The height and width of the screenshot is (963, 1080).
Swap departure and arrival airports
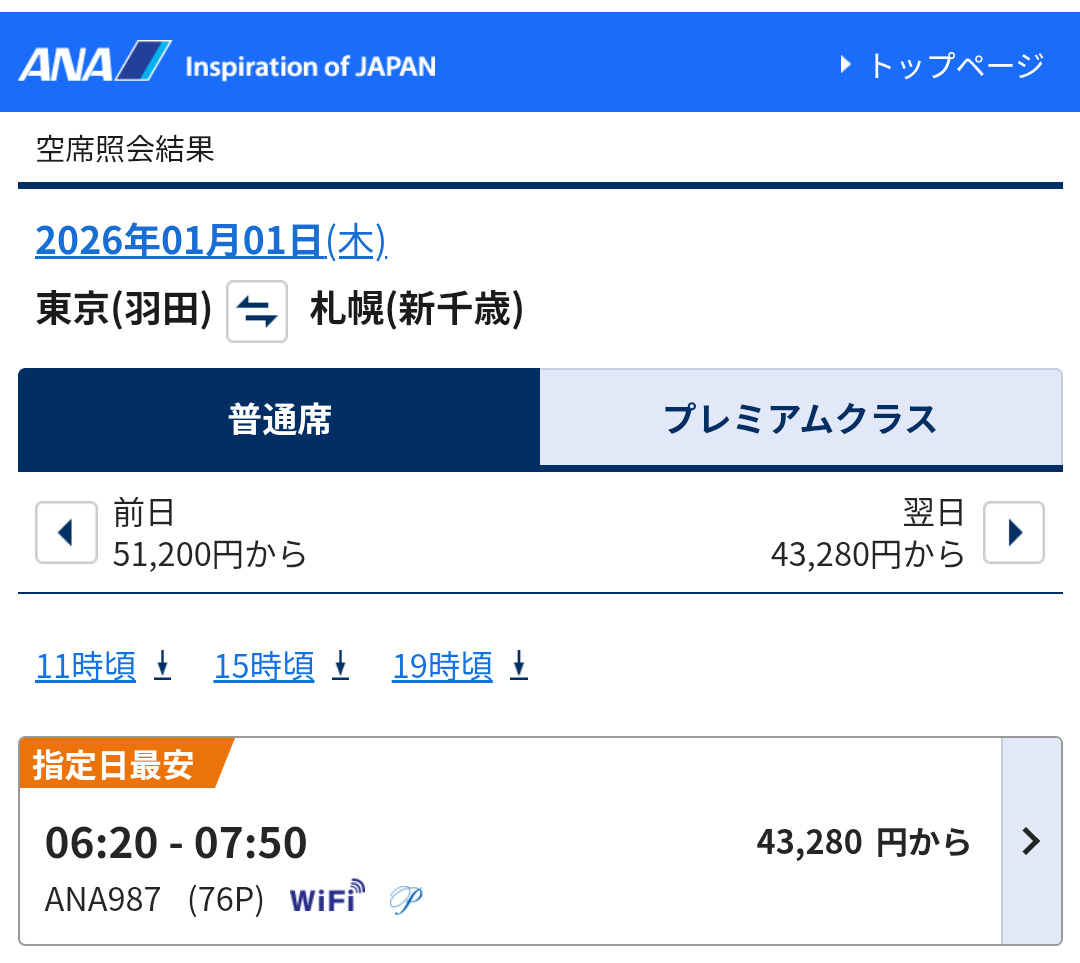click(257, 312)
